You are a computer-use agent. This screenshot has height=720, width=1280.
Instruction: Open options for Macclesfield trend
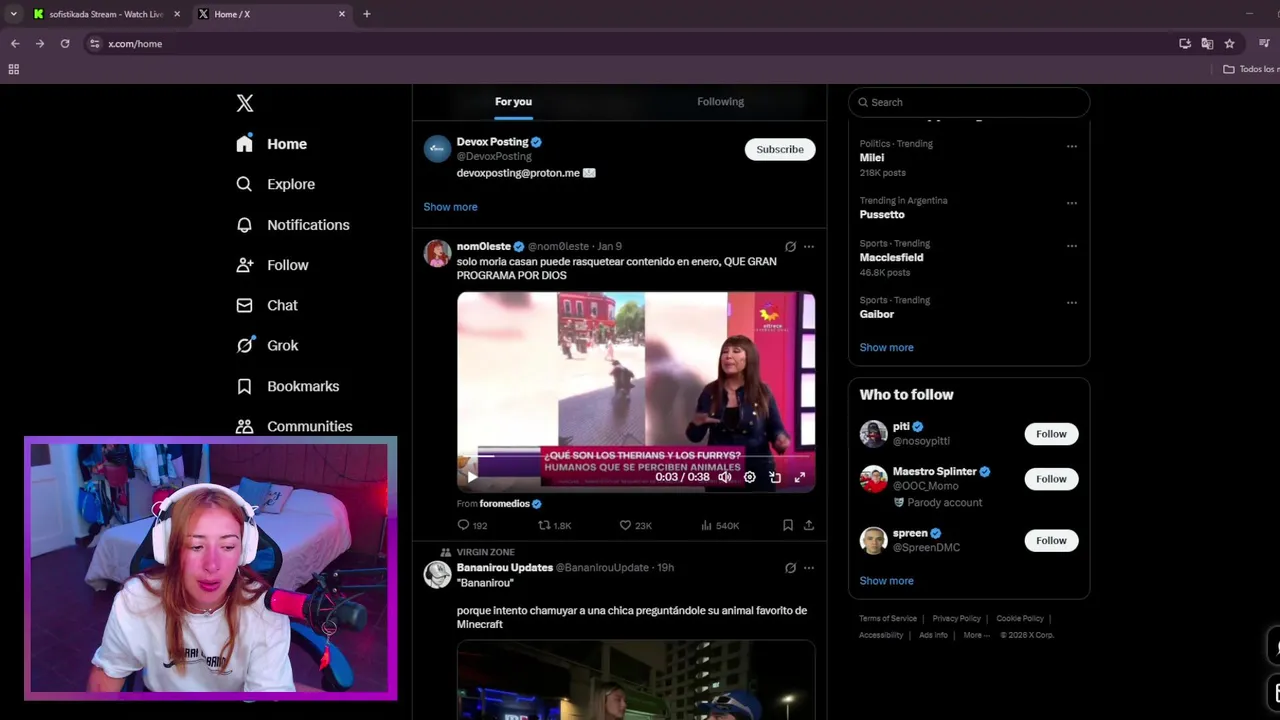[x=1071, y=246]
